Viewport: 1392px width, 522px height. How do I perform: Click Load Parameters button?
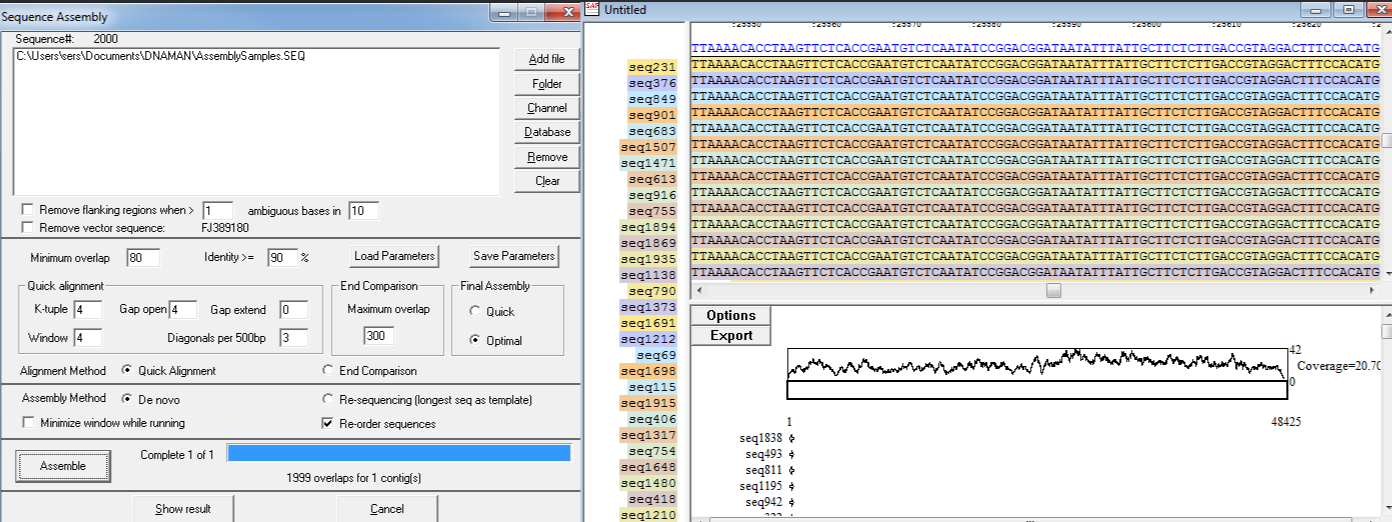click(x=394, y=256)
